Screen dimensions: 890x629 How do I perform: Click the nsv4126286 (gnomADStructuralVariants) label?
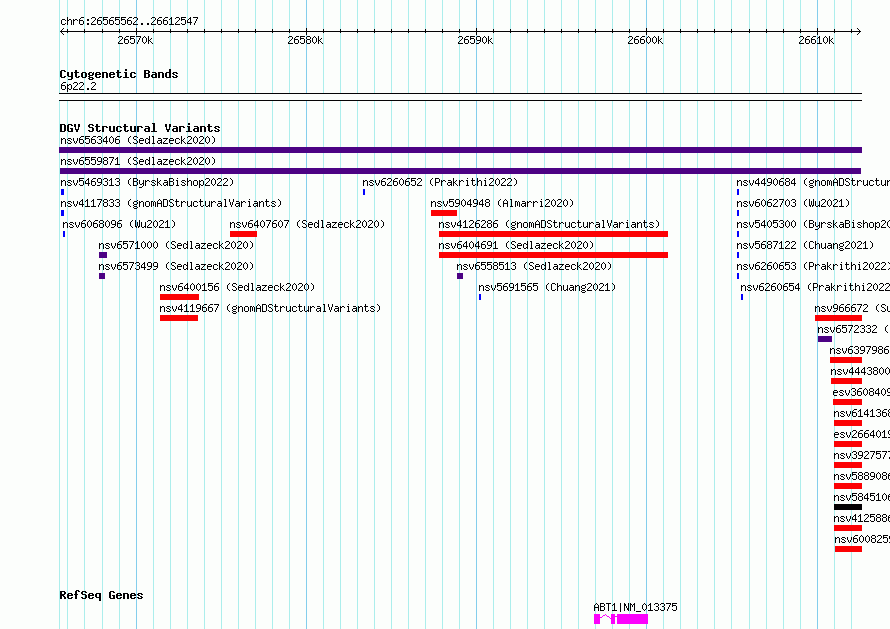point(549,224)
